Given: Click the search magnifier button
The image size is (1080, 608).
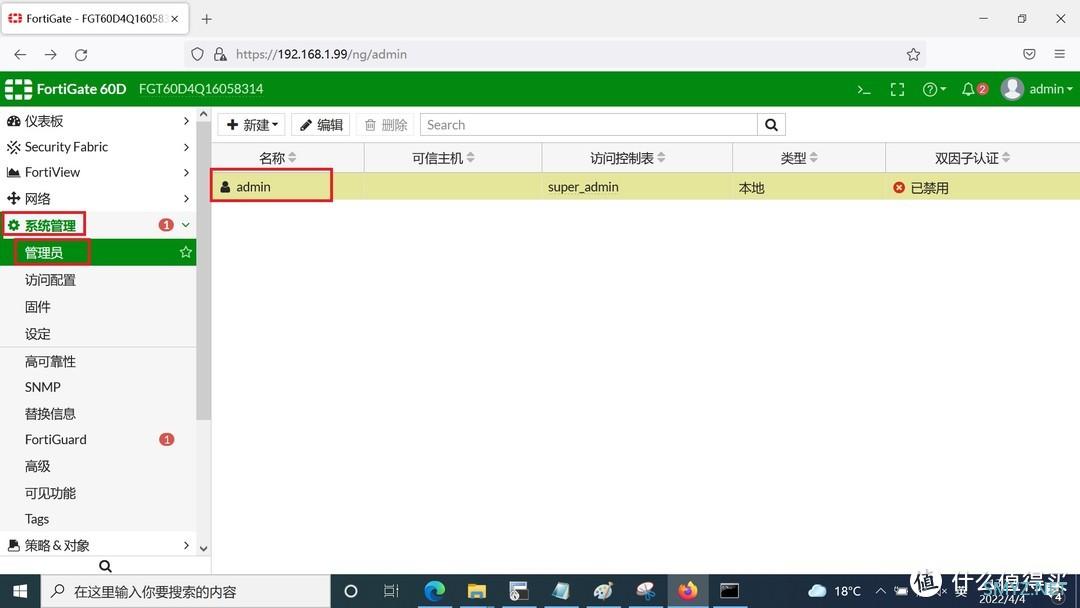Looking at the screenshot, I should (771, 125).
